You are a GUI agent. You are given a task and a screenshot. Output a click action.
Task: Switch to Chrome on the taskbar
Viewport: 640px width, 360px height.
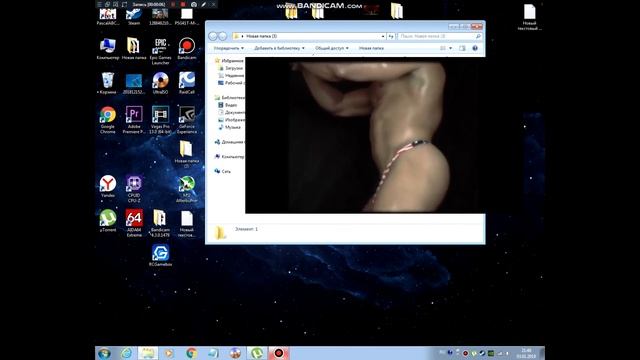tap(191, 353)
